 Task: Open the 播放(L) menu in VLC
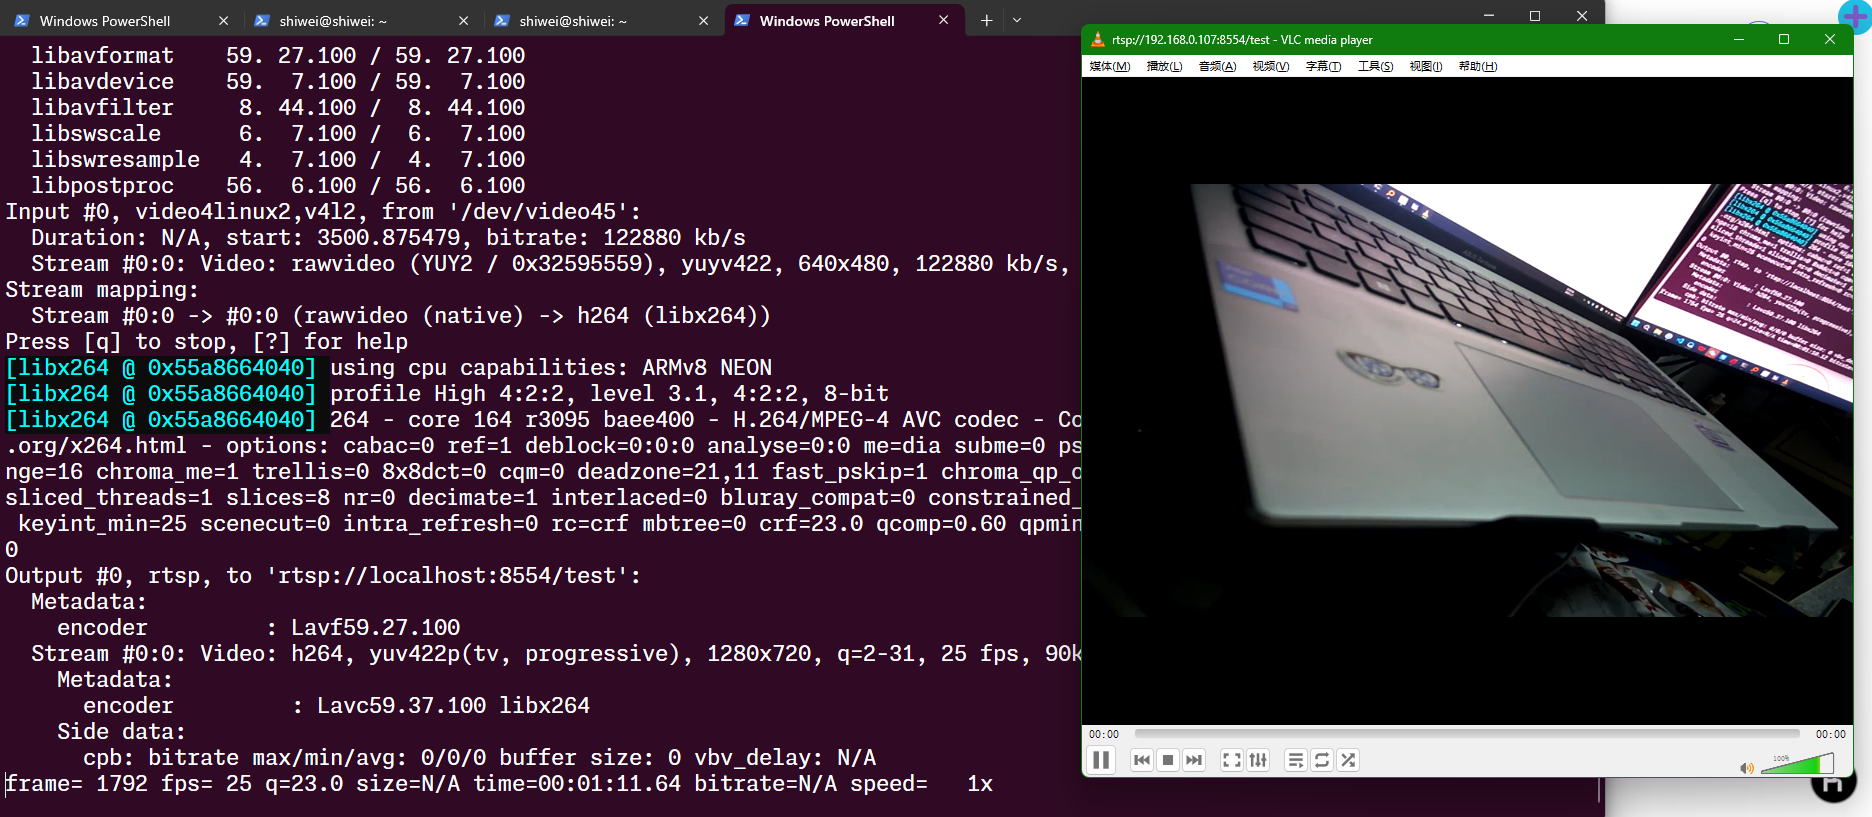coord(1164,66)
